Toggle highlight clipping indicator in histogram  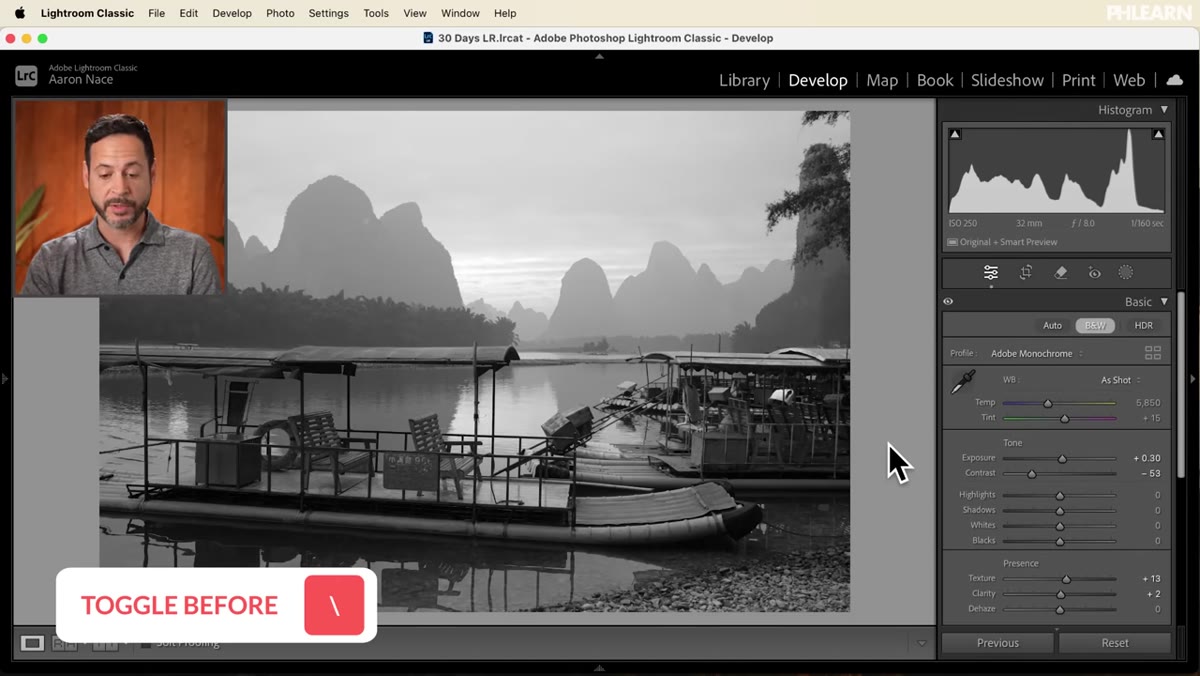(x=1158, y=134)
